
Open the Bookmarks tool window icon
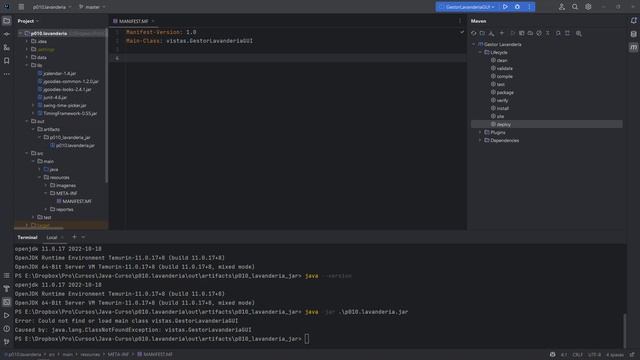tap(7, 61)
